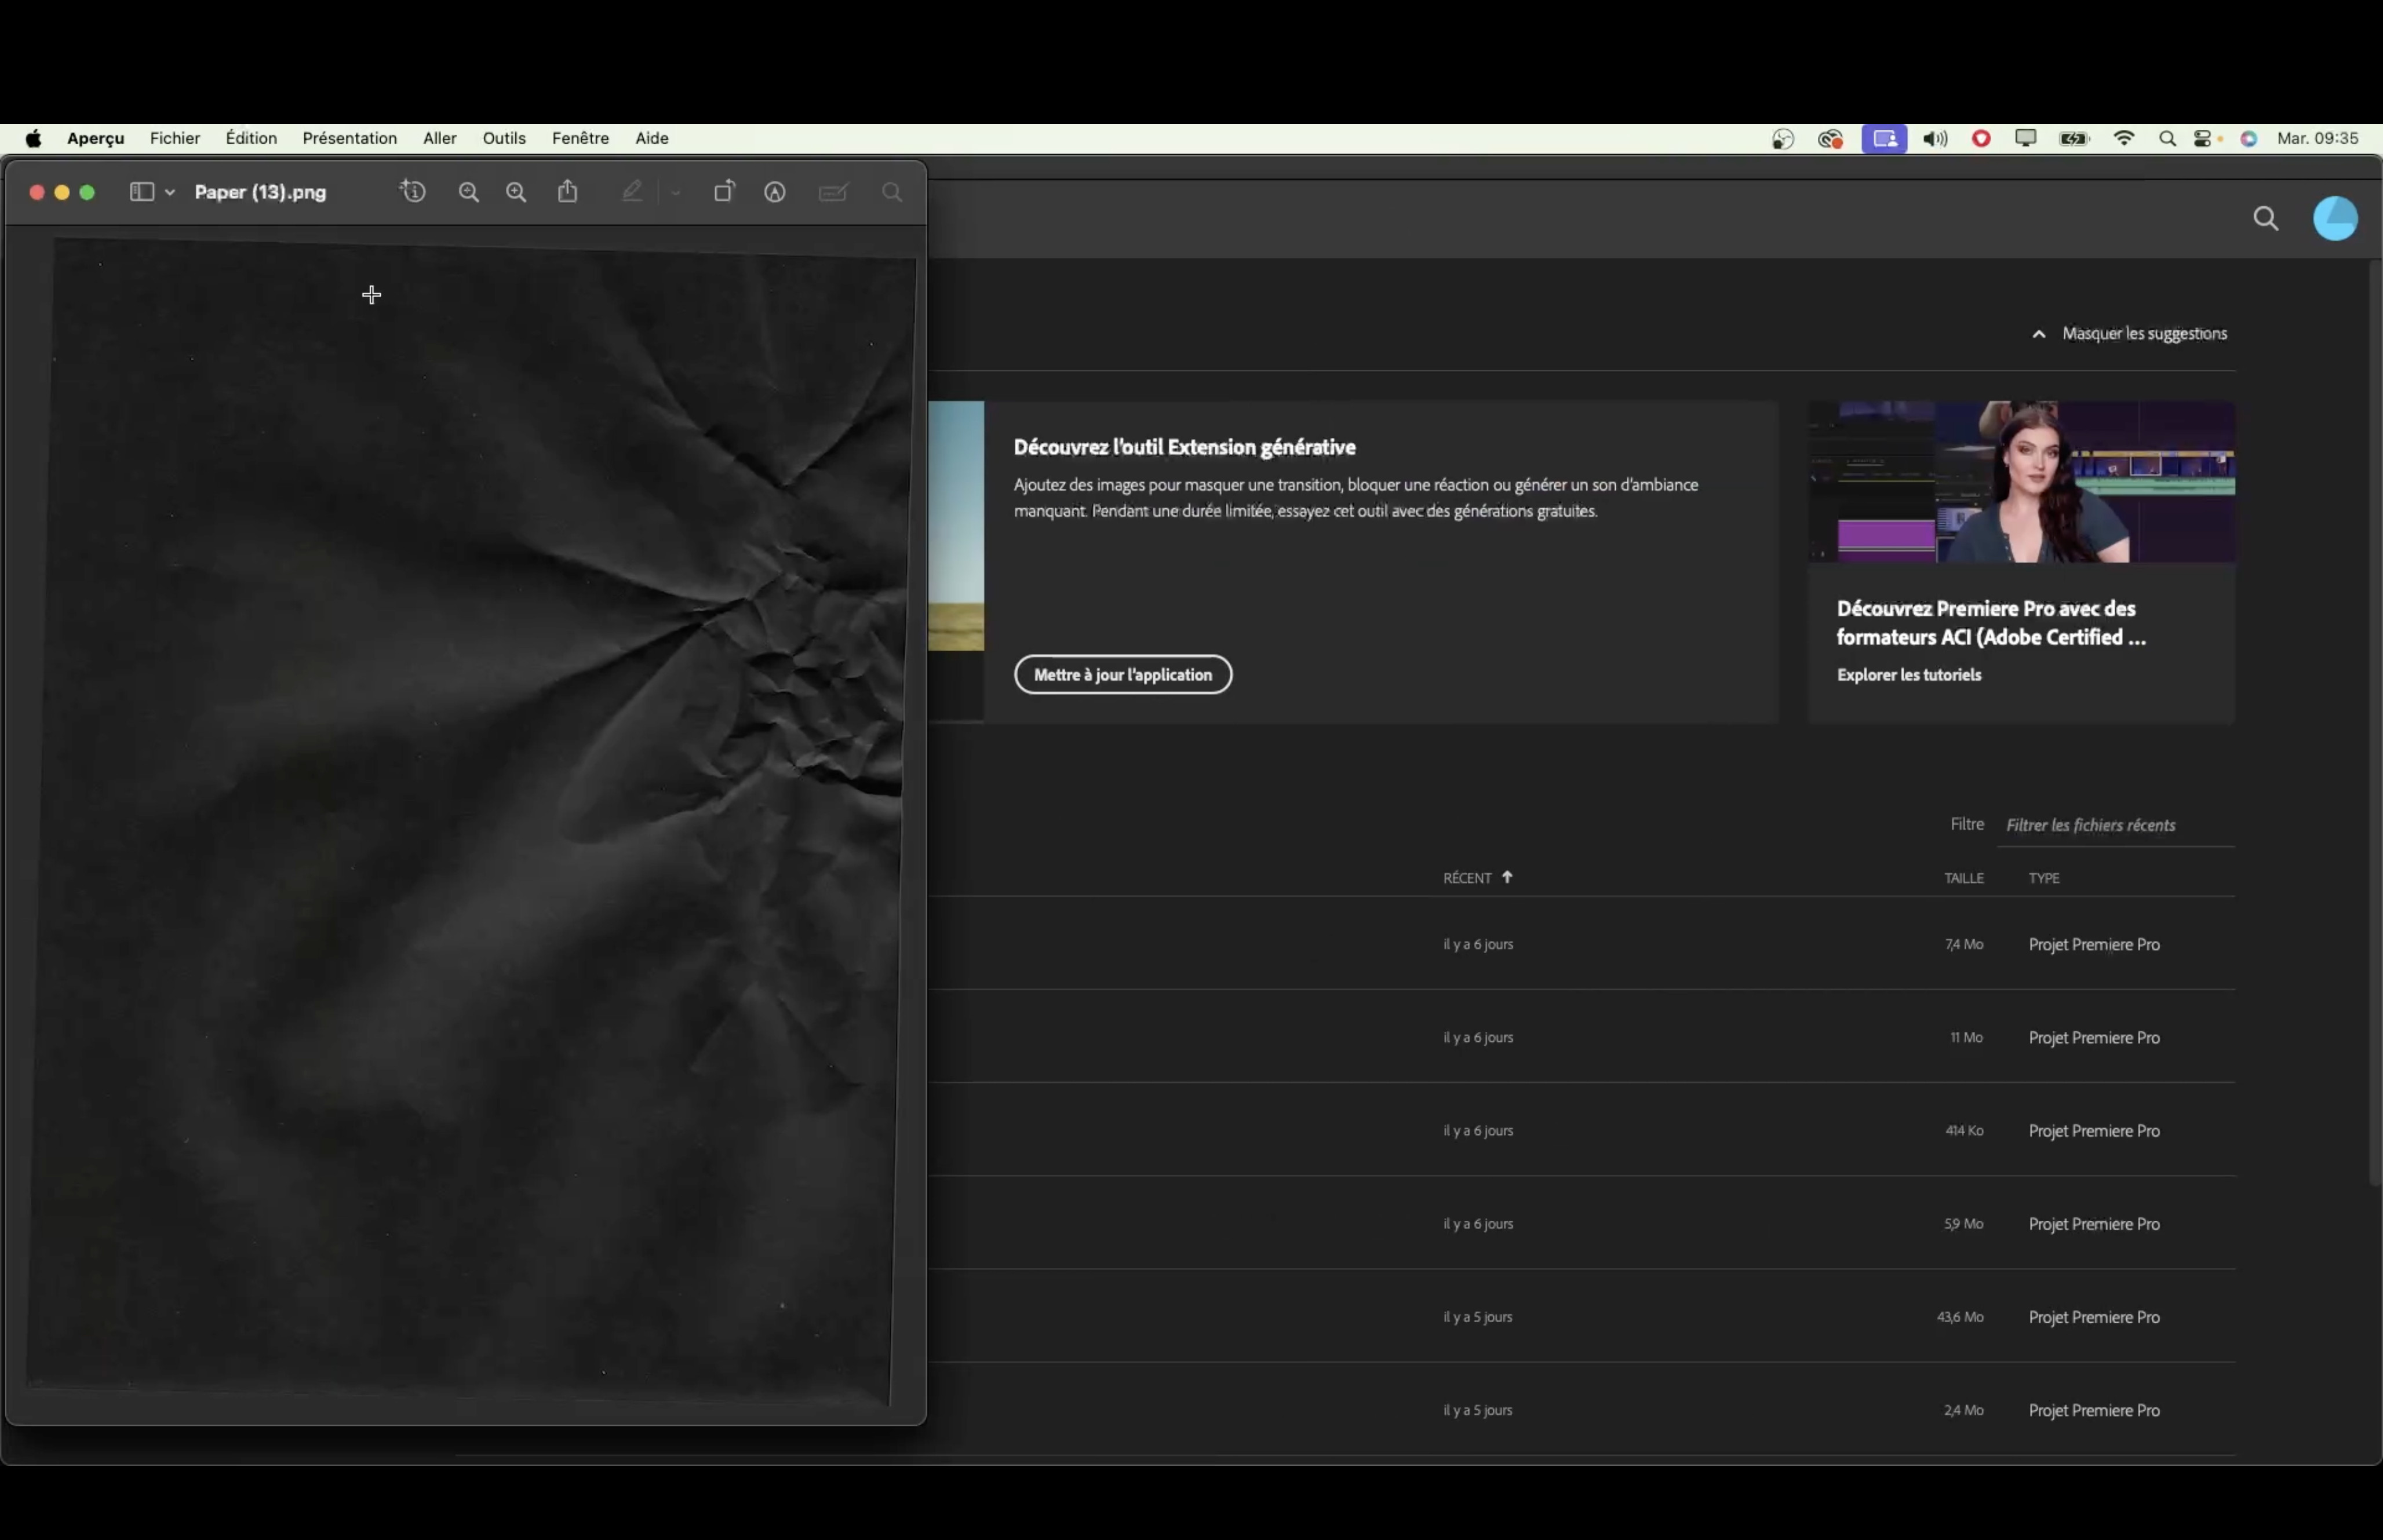This screenshot has width=2383, height=1540.
Task: Open the Premiere Pro tutorial video thumbnail
Action: 2021,482
